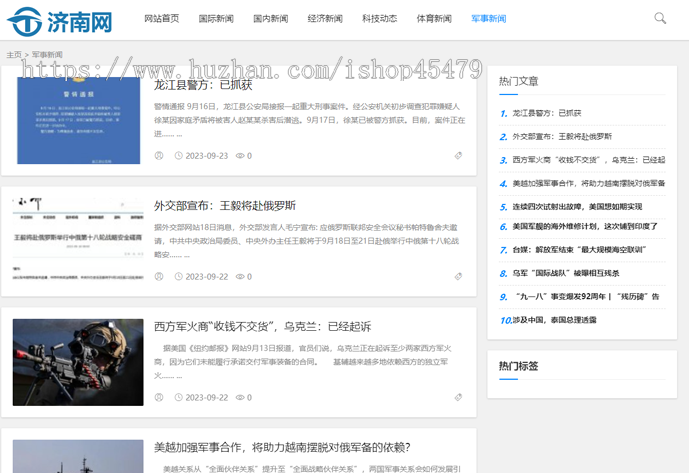
Task: Click the 热门文章 sidebar heading
Action: click(519, 81)
